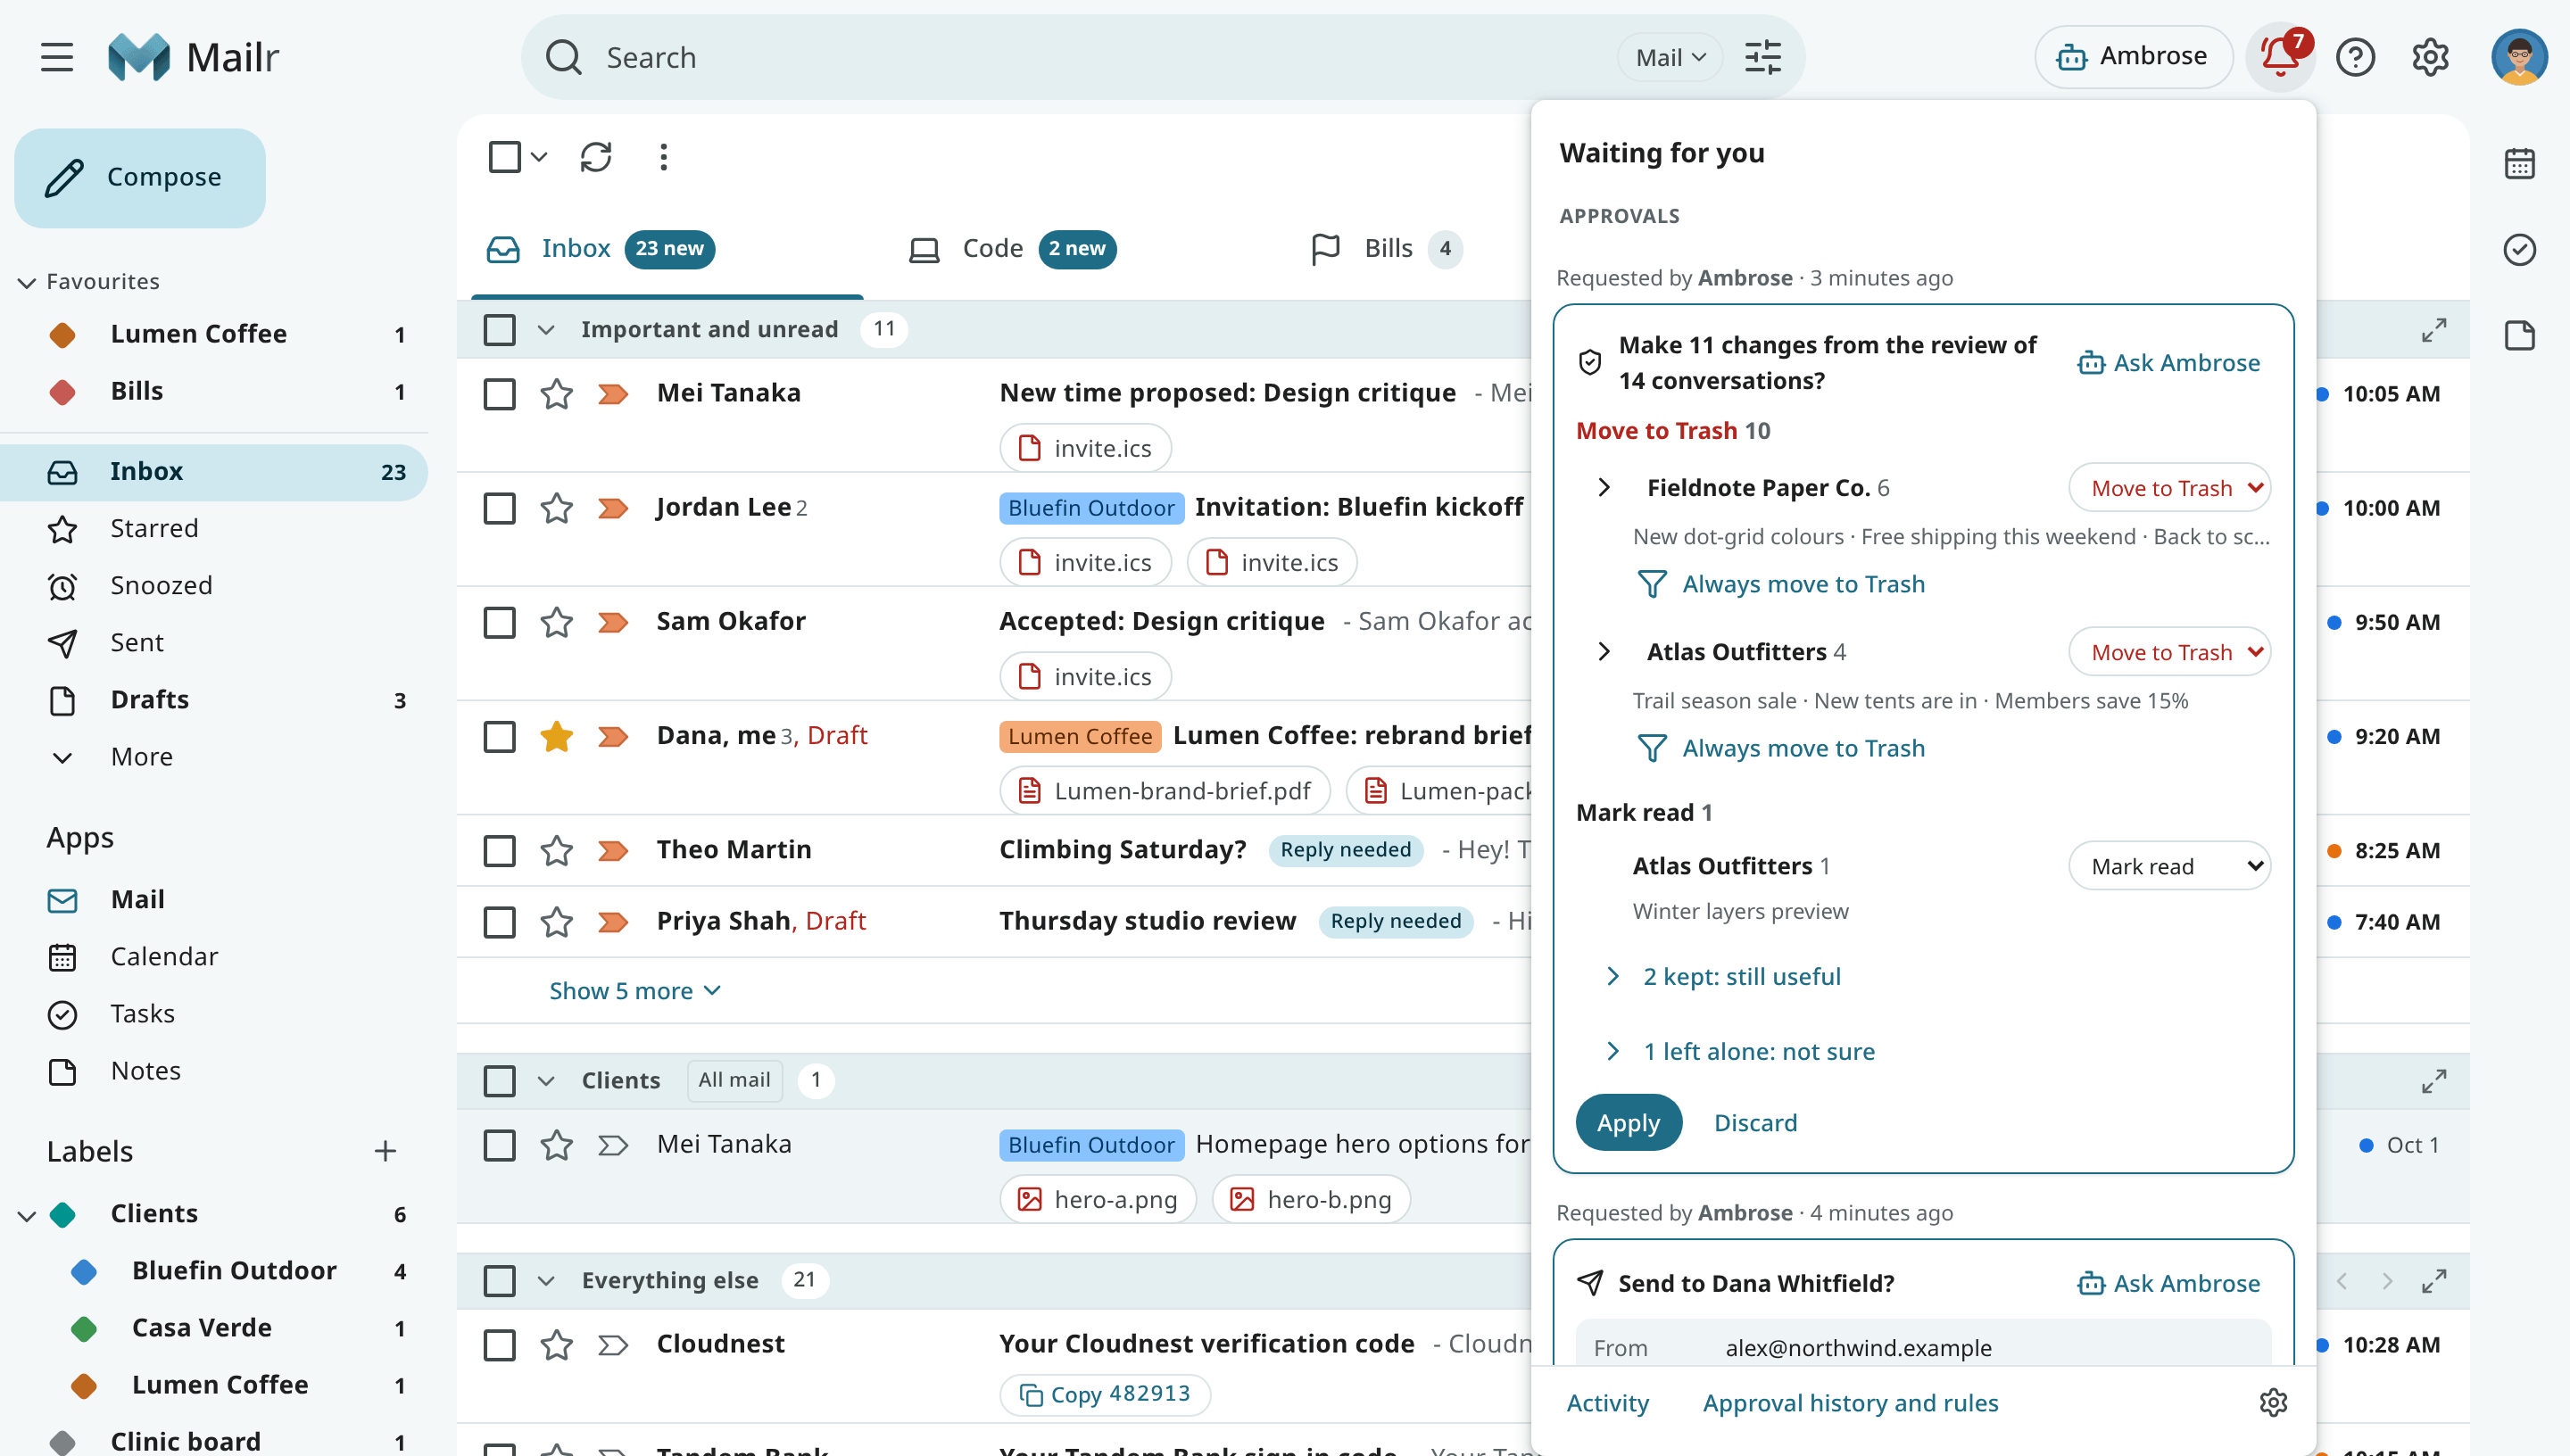
Task: Discard the proposed changes
Action: tap(1755, 1122)
